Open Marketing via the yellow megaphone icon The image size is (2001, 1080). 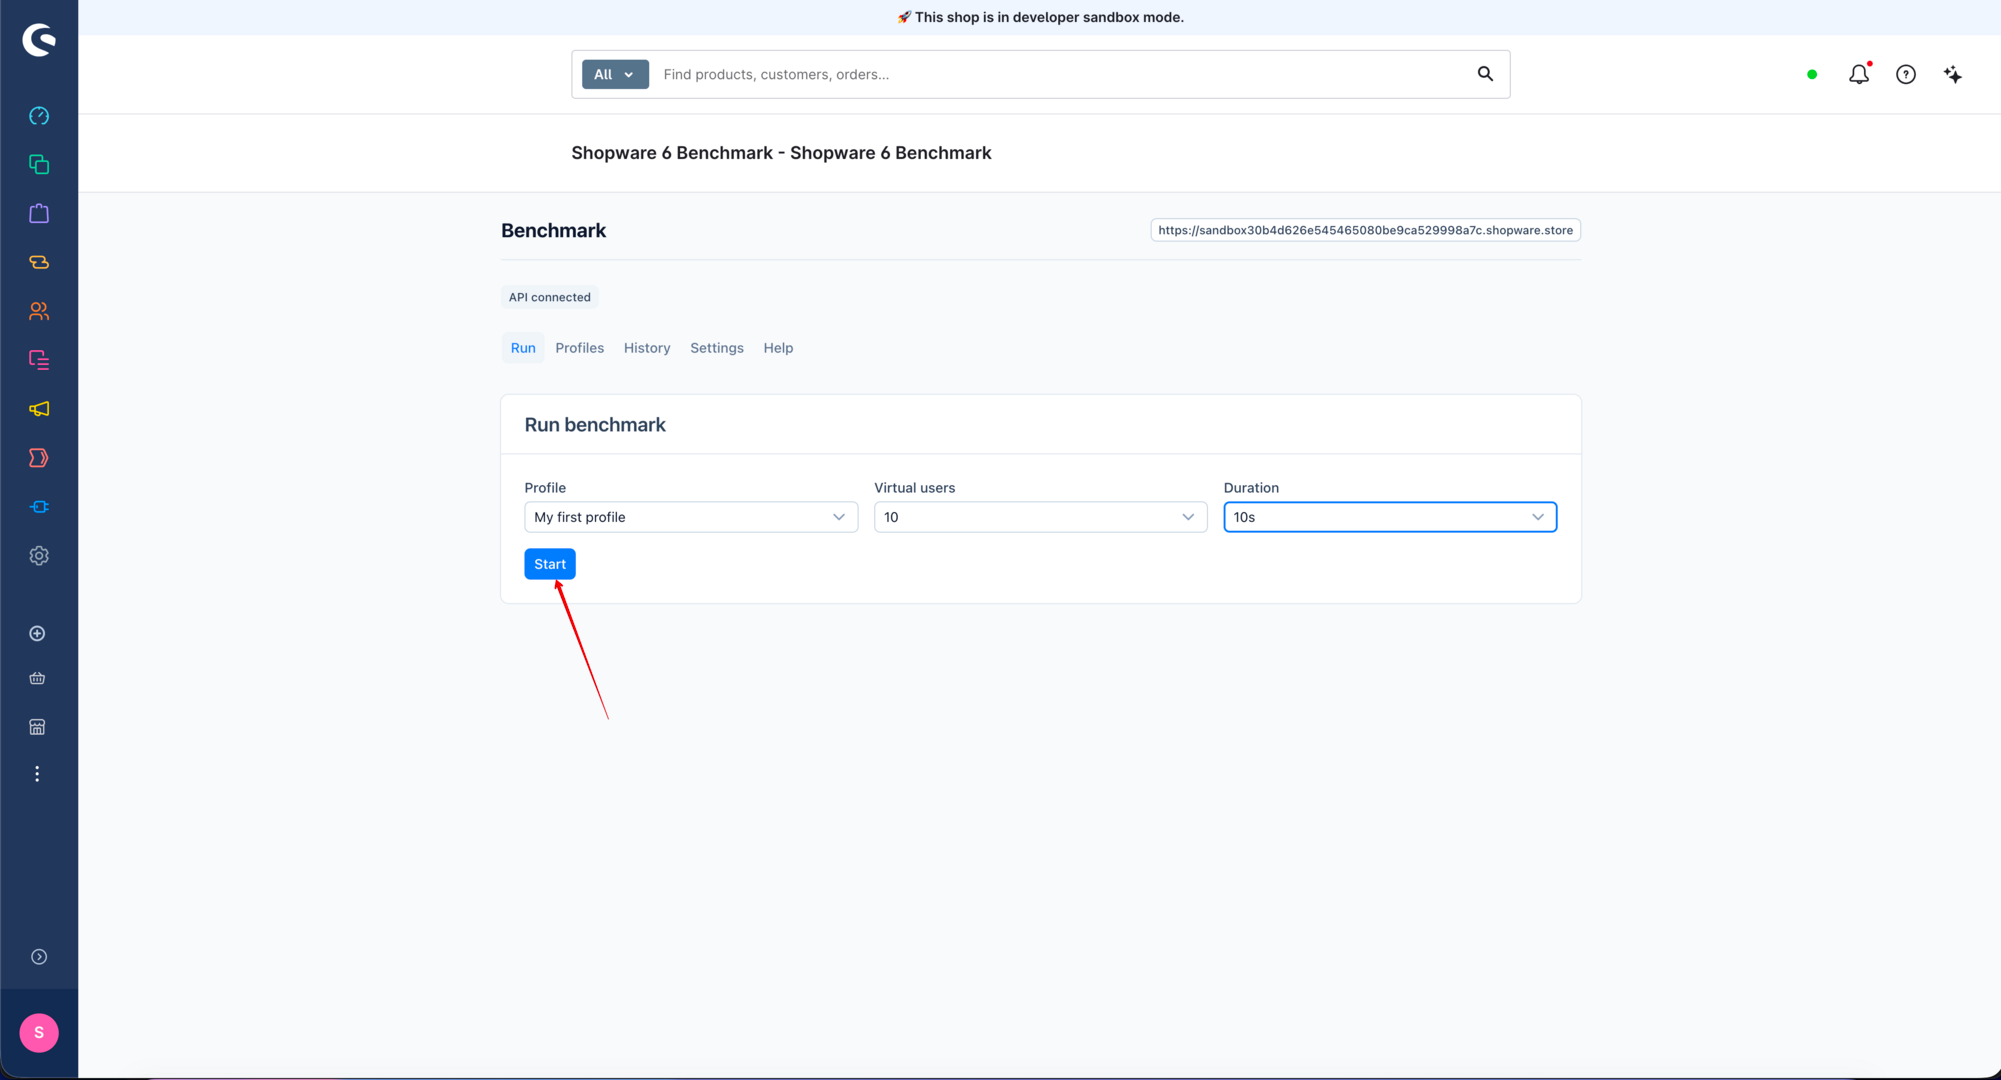click(39, 409)
